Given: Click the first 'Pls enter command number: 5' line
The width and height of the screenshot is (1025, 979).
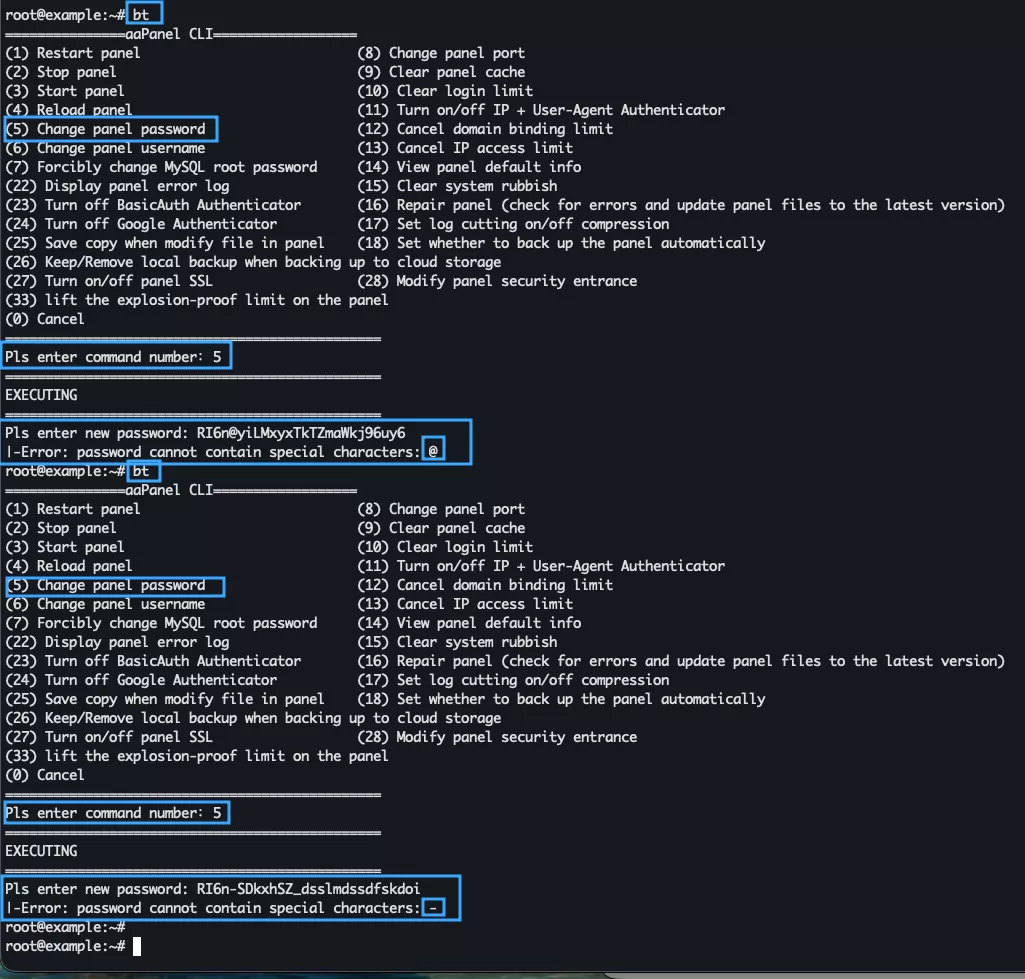Looking at the screenshot, I should click(117, 357).
